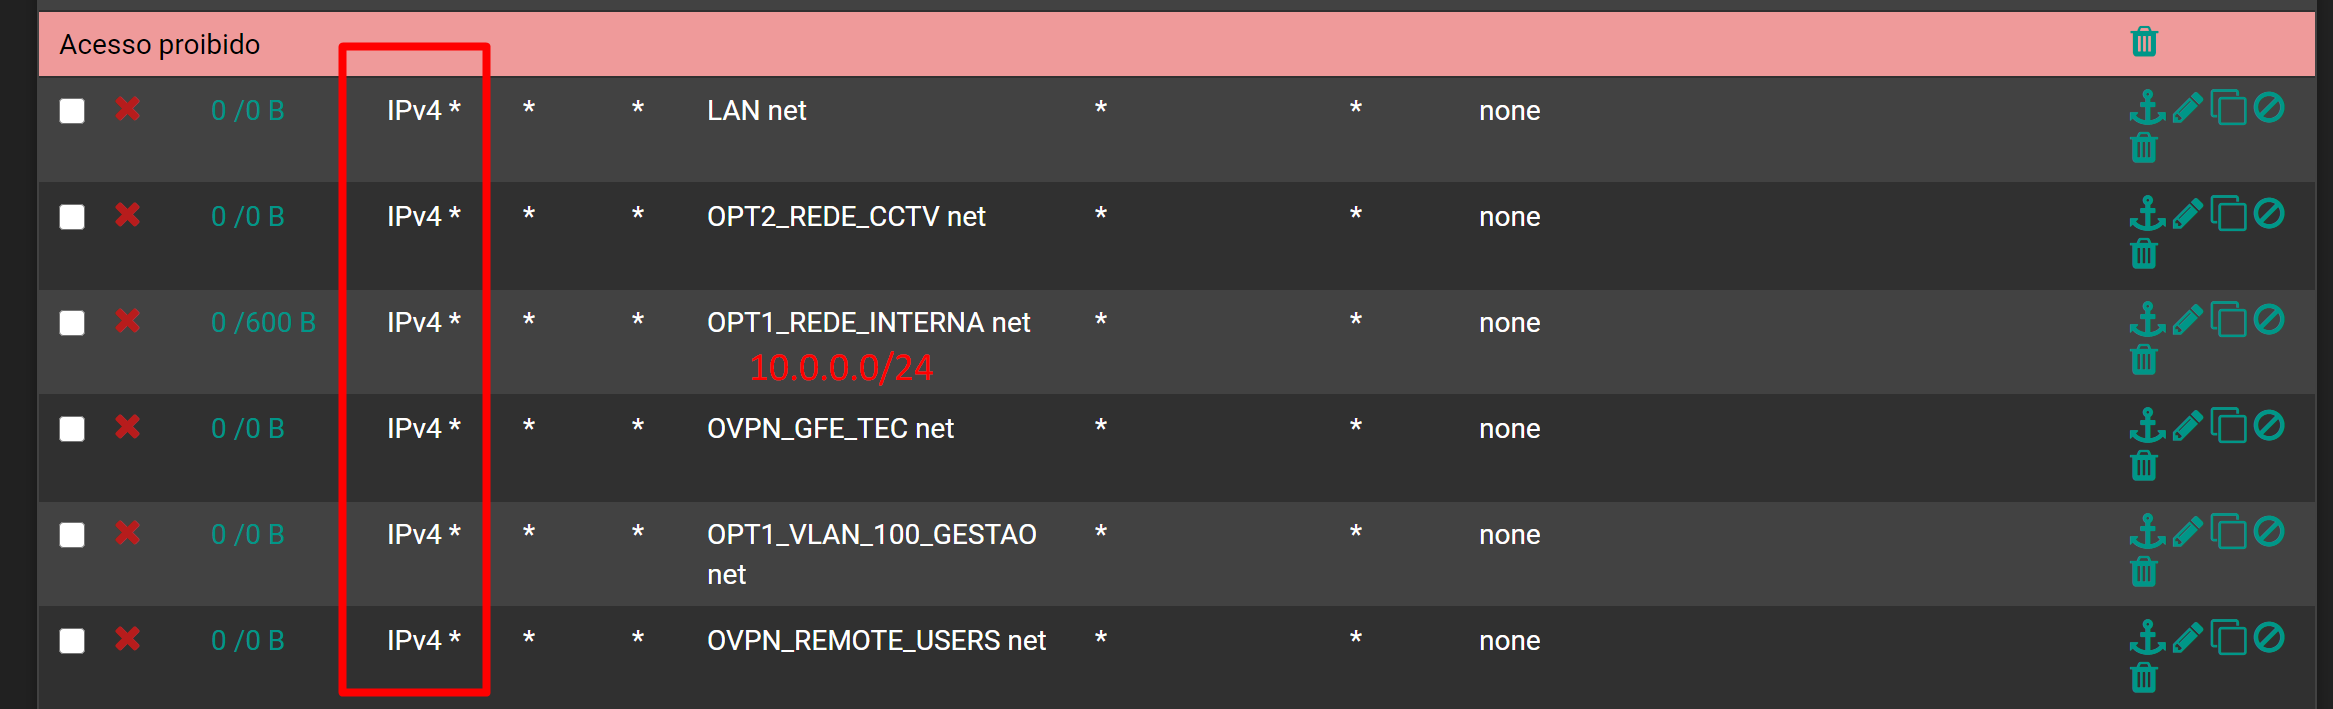
Task: Delete the OPT1_VLAN_100_GESTAO net rule
Action: tap(2144, 572)
